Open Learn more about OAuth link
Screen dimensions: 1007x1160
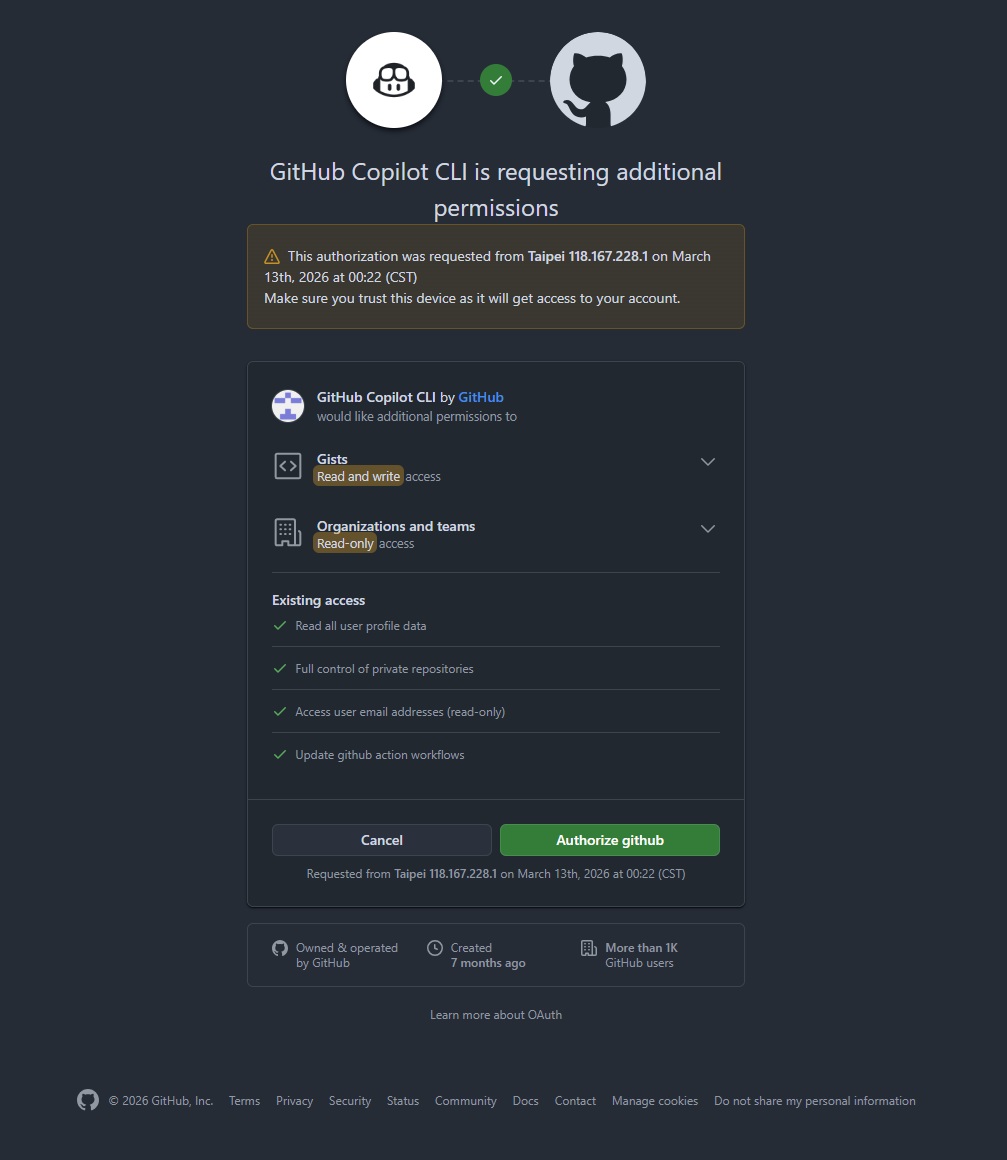pos(496,1015)
